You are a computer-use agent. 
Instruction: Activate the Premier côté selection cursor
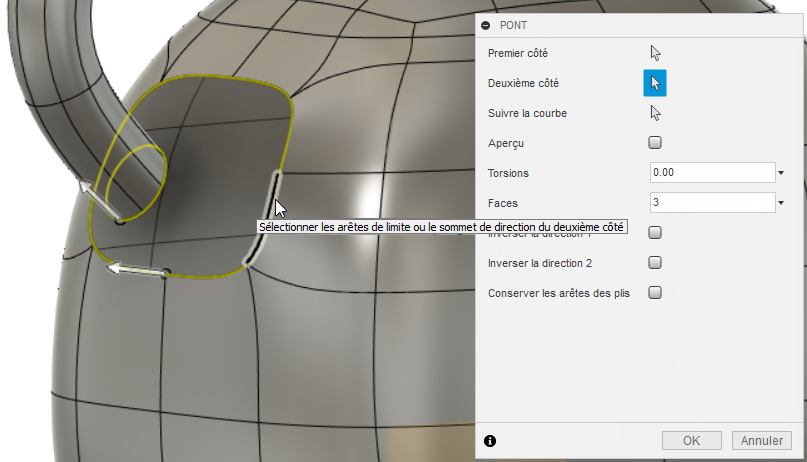click(655, 53)
